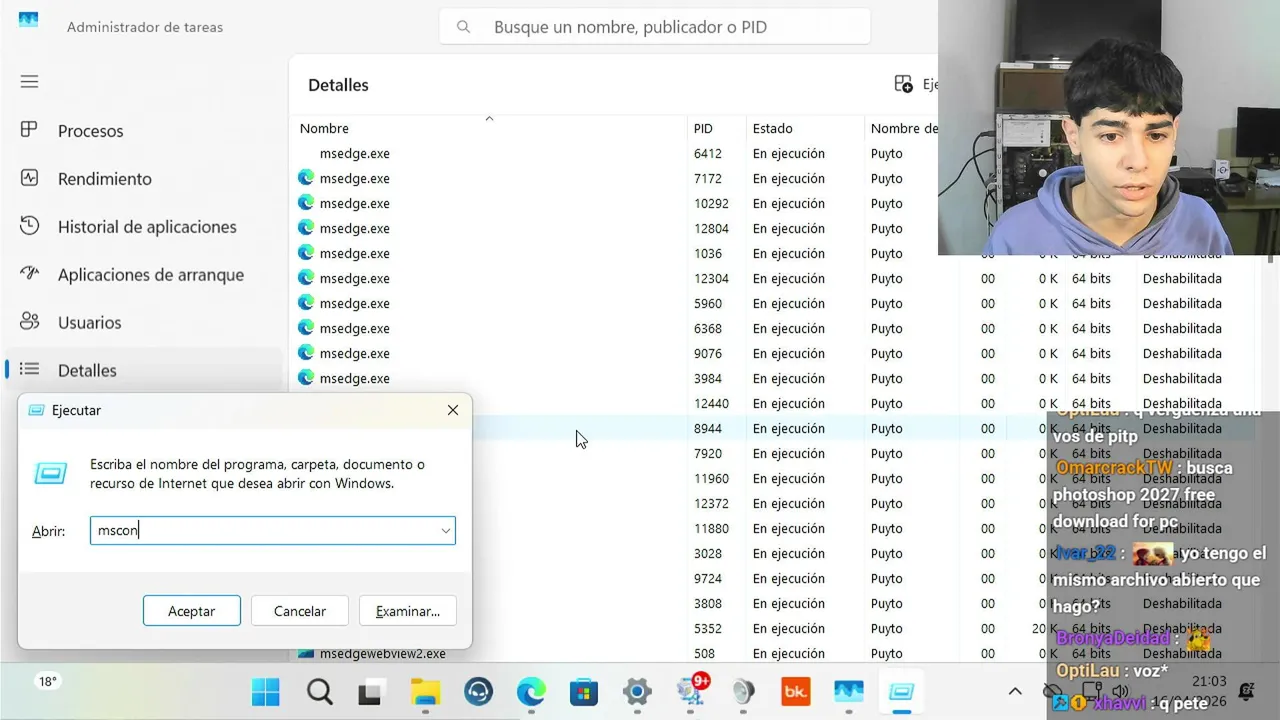Click Aceptar in the Ejecutar dialog
The height and width of the screenshot is (720, 1280).
(x=192, y=611)
